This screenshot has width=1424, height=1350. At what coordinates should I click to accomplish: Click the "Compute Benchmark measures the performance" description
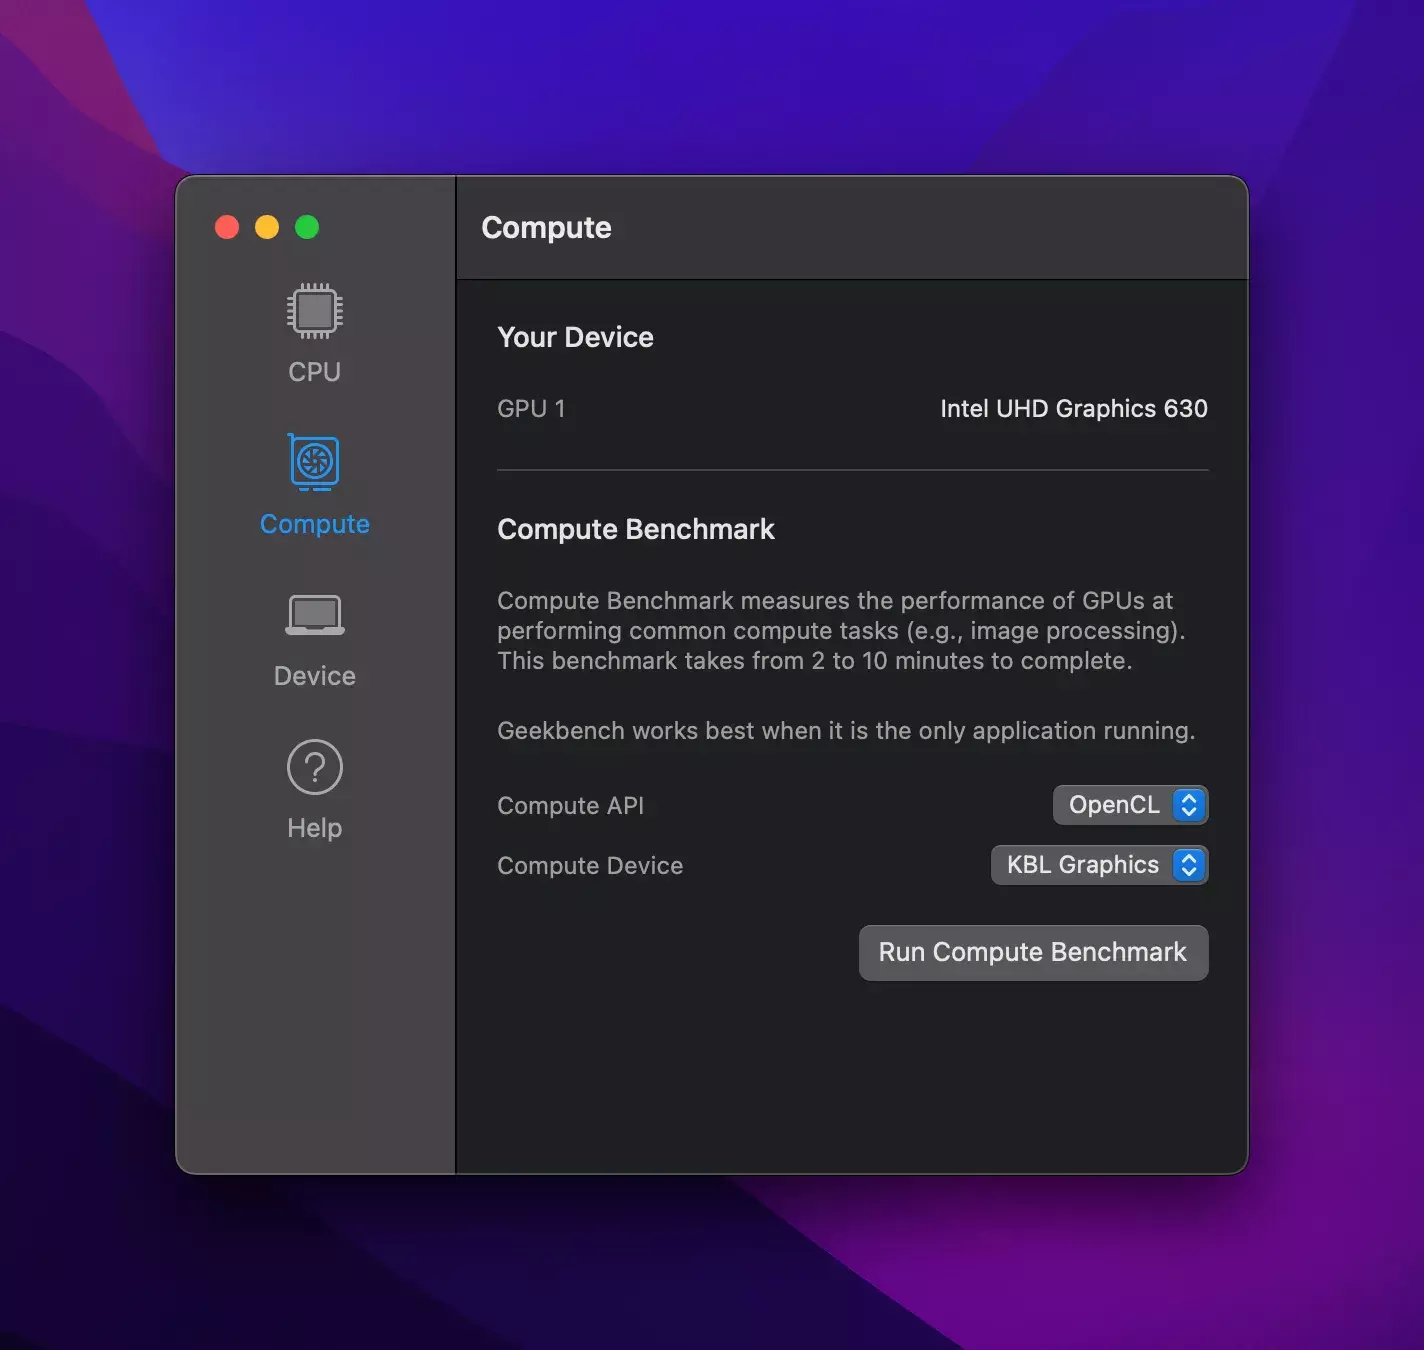(x=841, y=631)
